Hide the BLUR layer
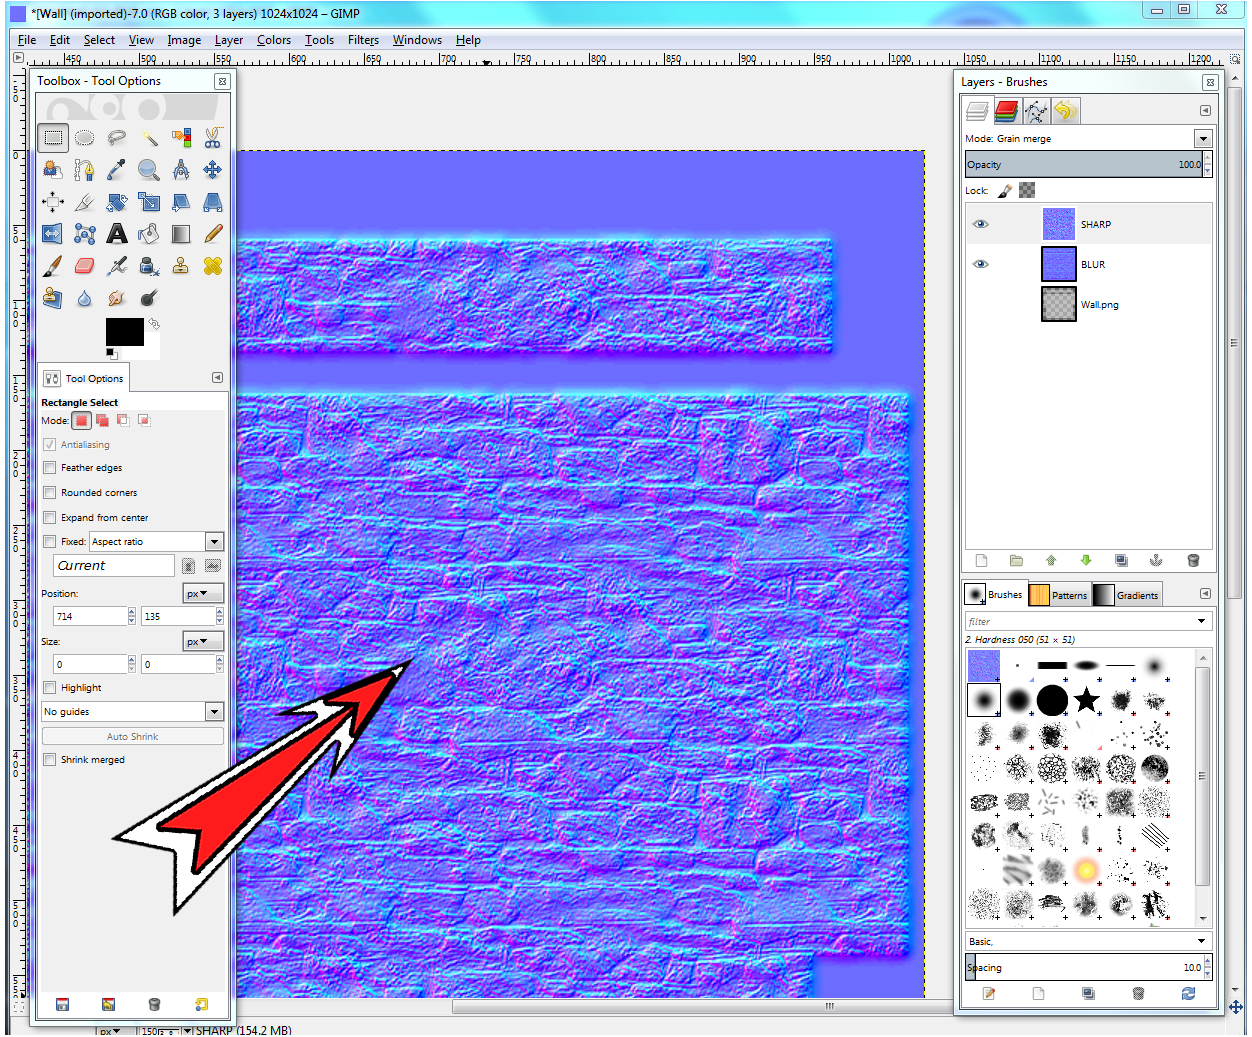The height and width of the screenshot is (1037, 1252). [980, 264]
